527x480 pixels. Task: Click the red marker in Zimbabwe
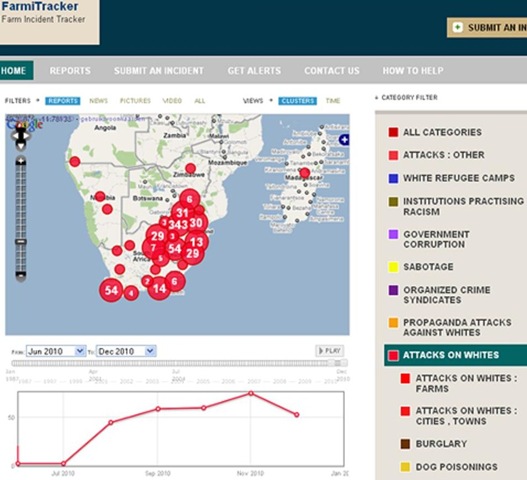click(x=191, y=168)
